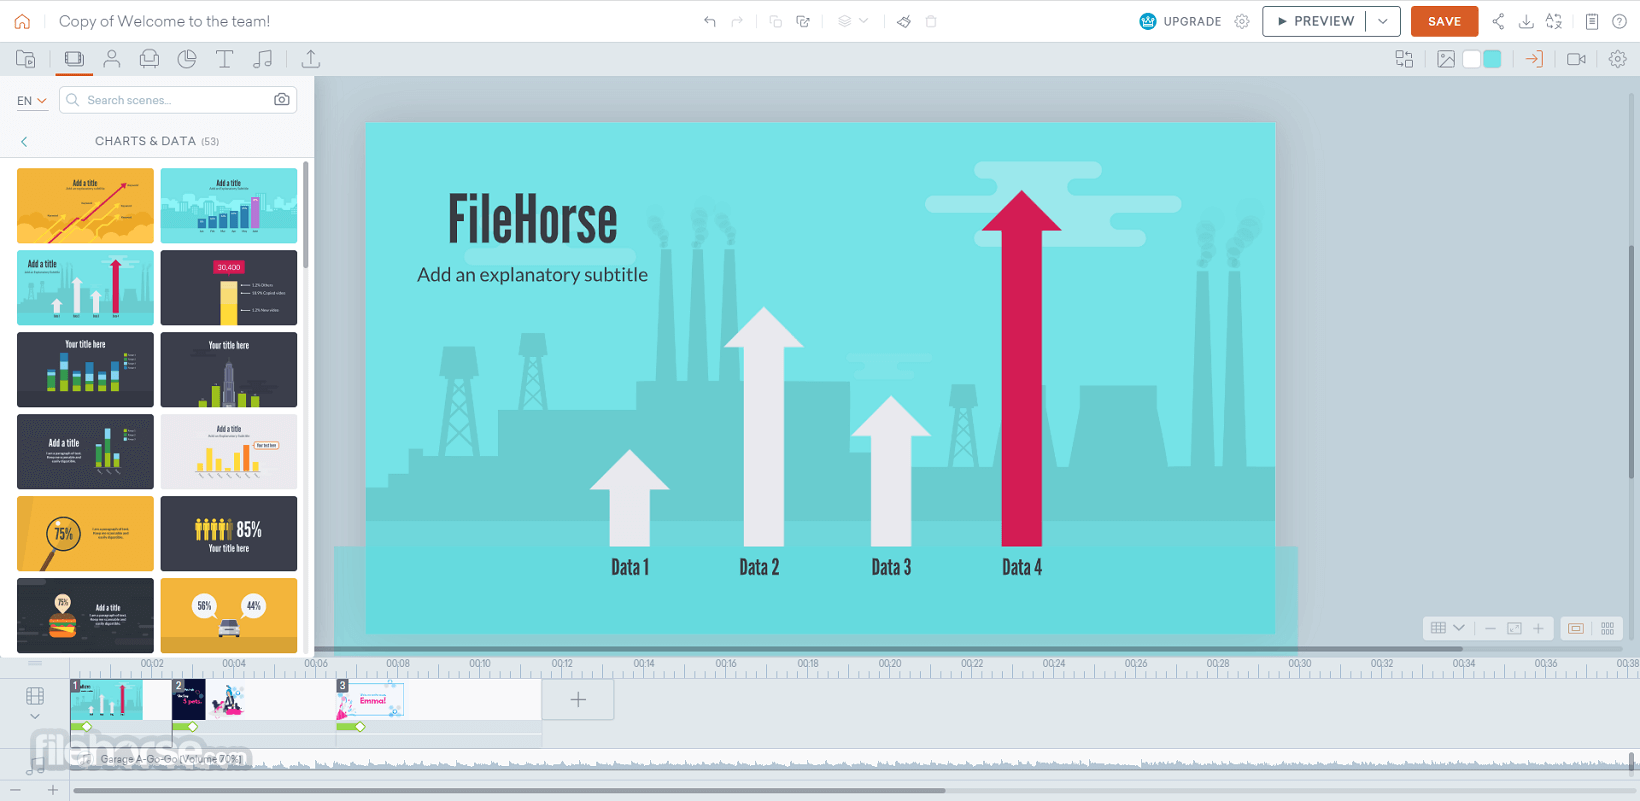Go to the home dashboard icon
This screenshot has height=801, width=1640.
point(22,21)
